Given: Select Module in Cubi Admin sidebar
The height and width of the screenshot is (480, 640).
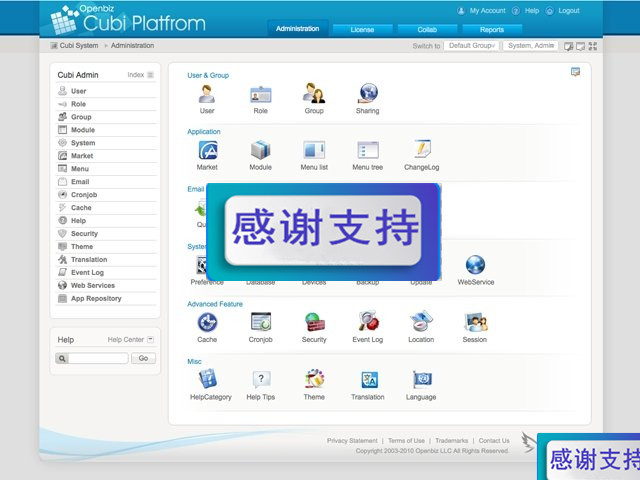Looking at the screenshot, I should point(106,130).
